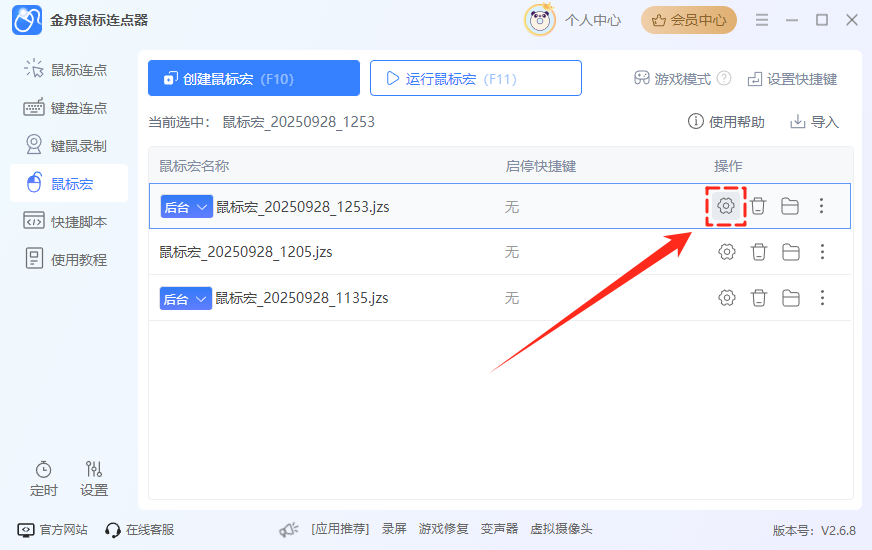Click the panda avatar icon
872x550 pixels.
(539, 21)
